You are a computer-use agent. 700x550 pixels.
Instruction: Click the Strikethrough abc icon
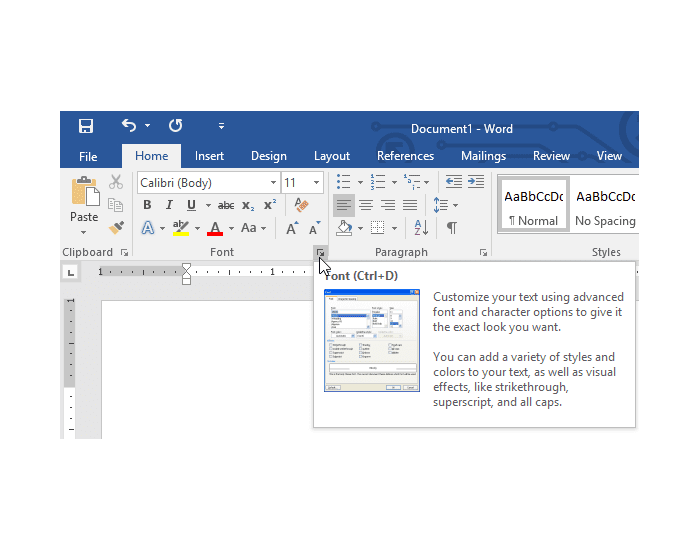tap(226, 205)
